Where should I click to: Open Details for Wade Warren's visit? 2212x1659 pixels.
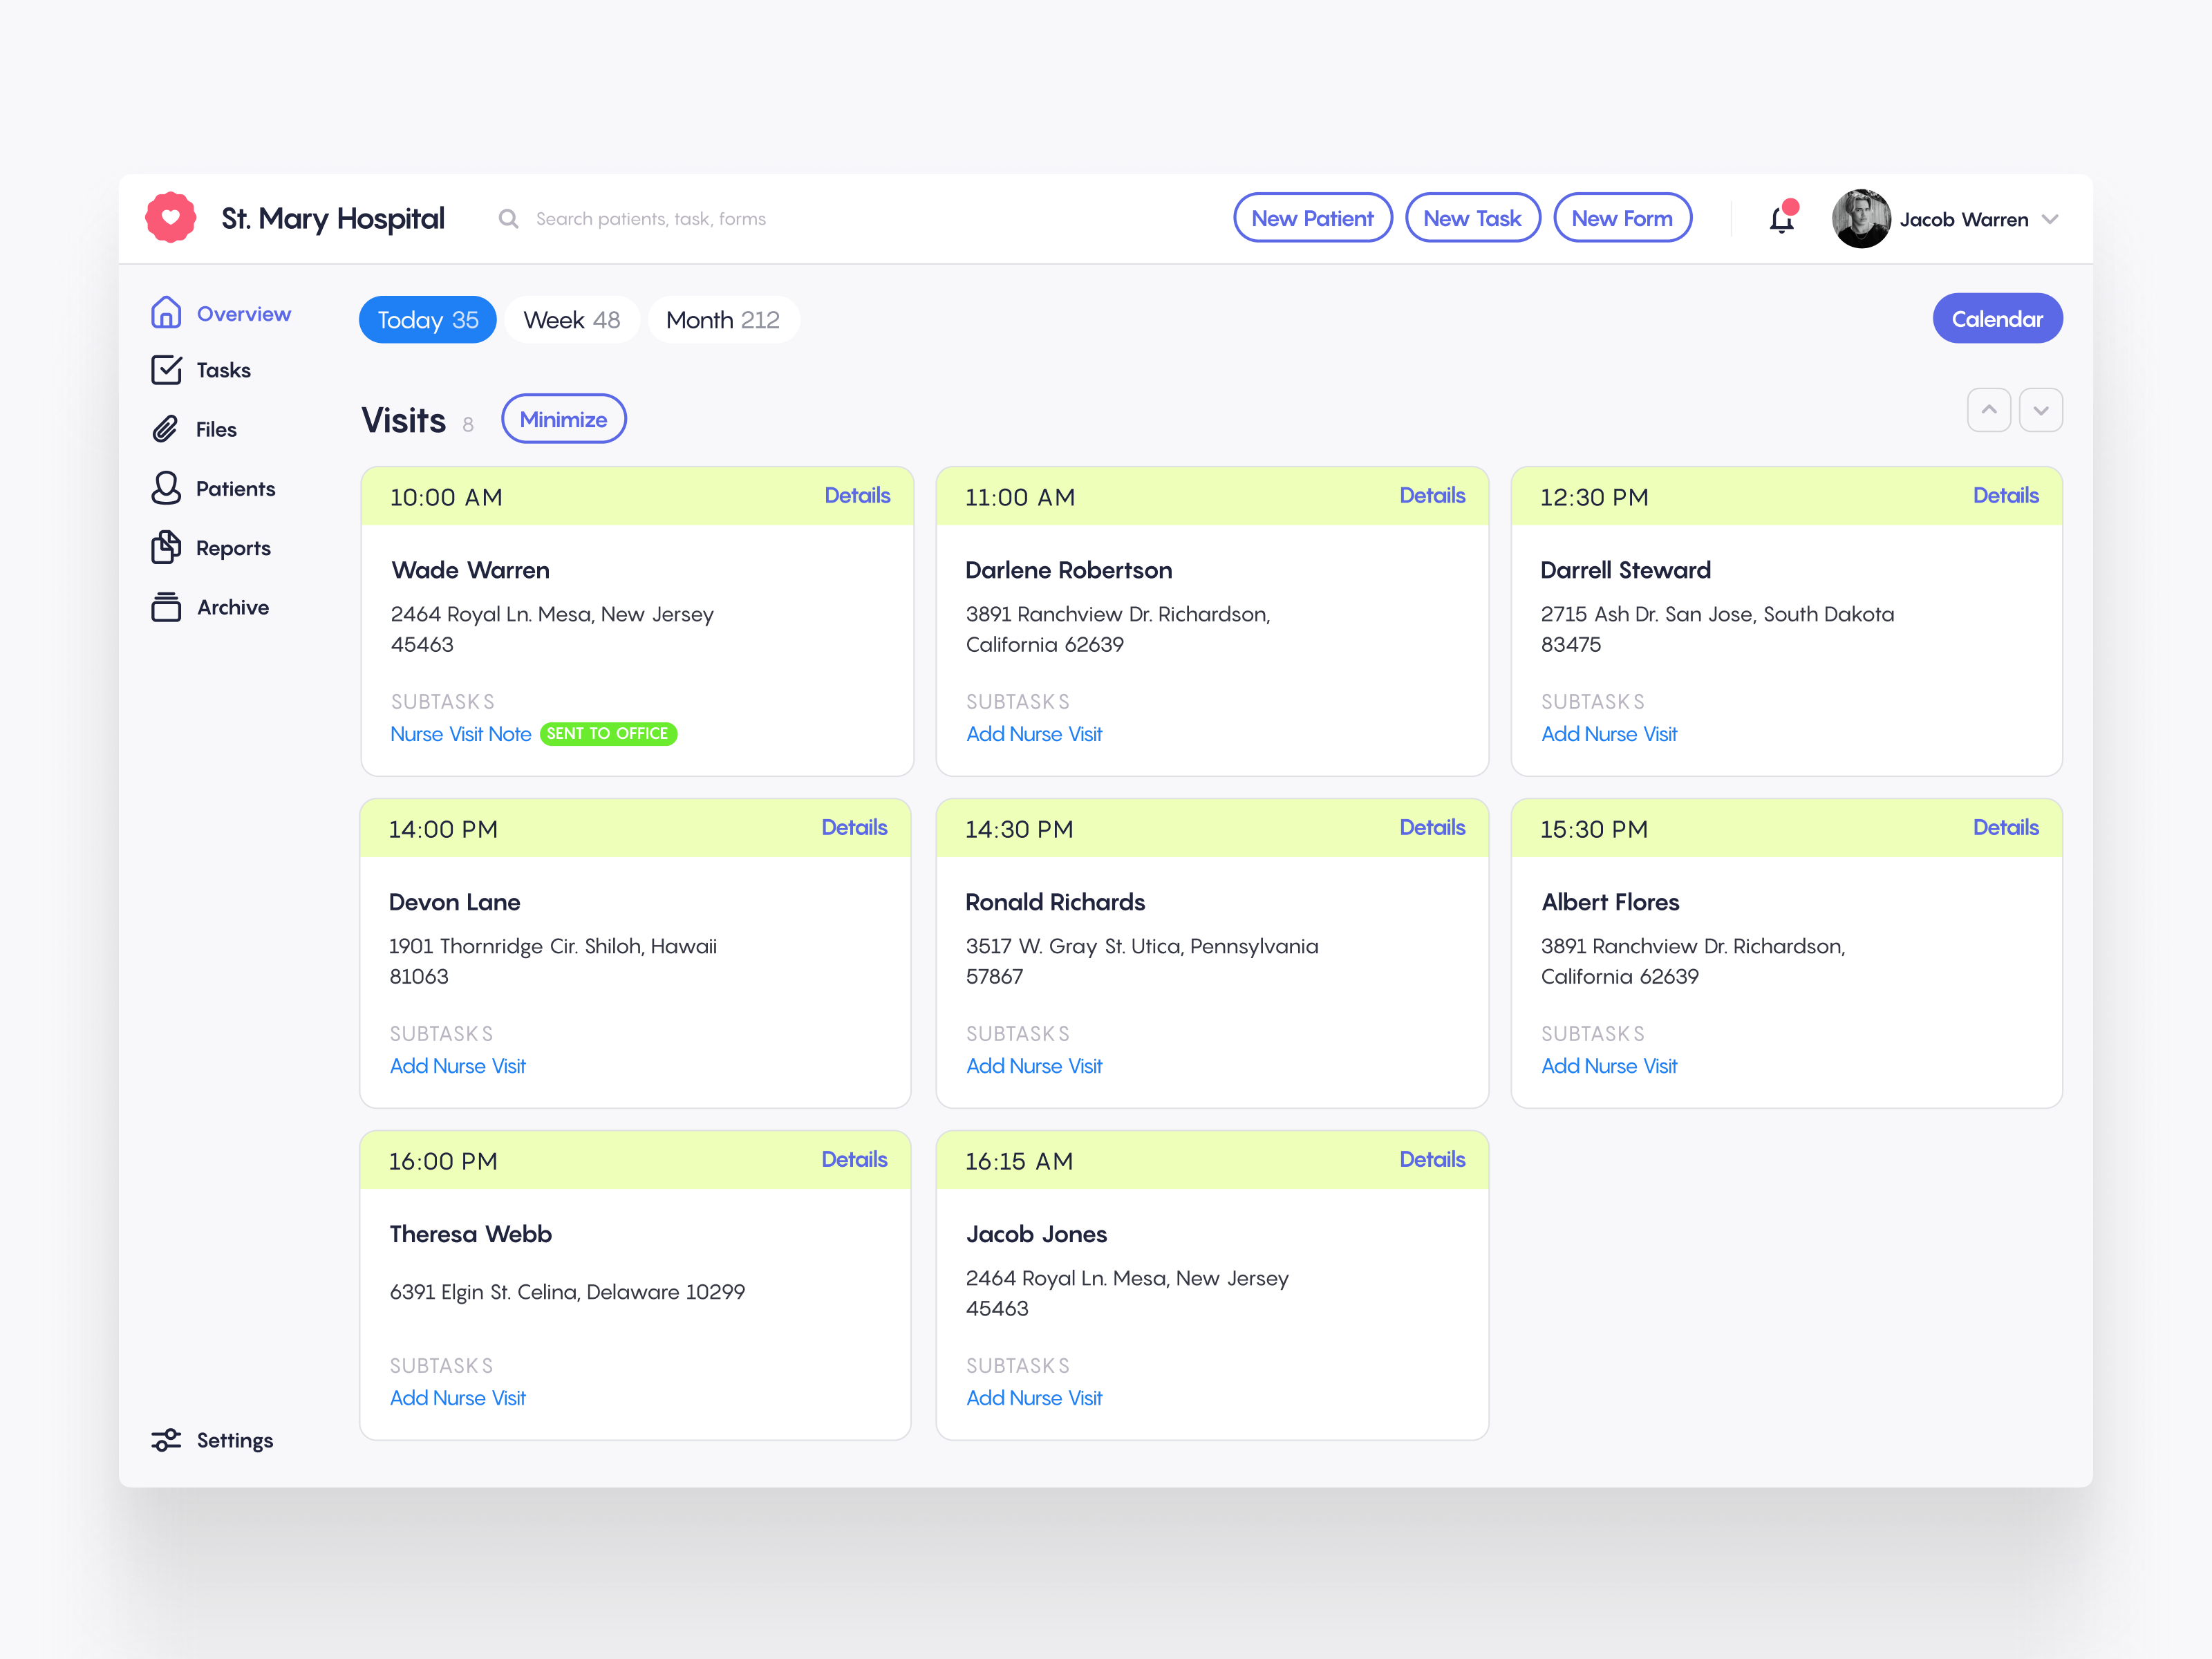tap(857, 495)
